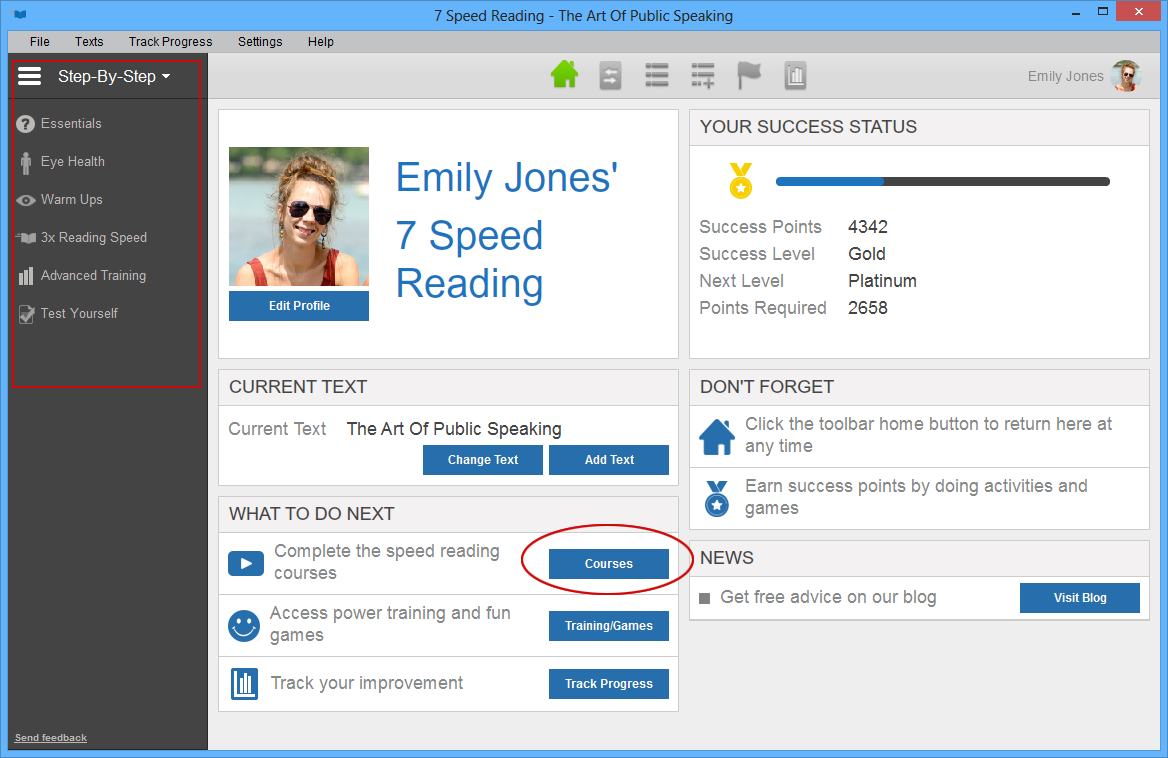This screenshot has width=1168, height=758.
Task: Click the green home toolbar icon
Action: 564,75
